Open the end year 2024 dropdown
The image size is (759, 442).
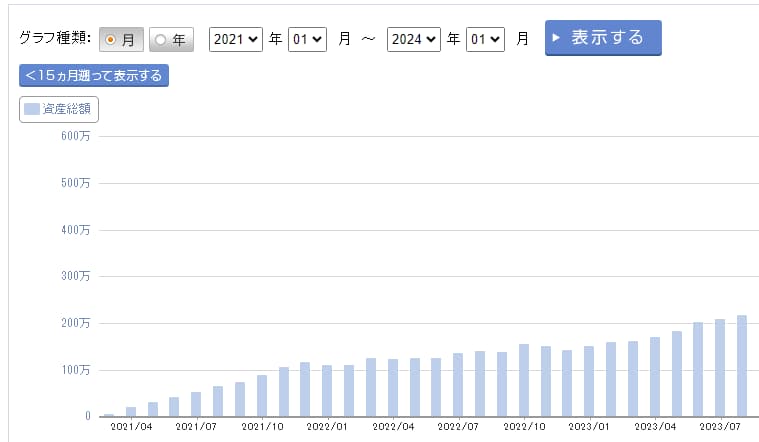[414, 39]
